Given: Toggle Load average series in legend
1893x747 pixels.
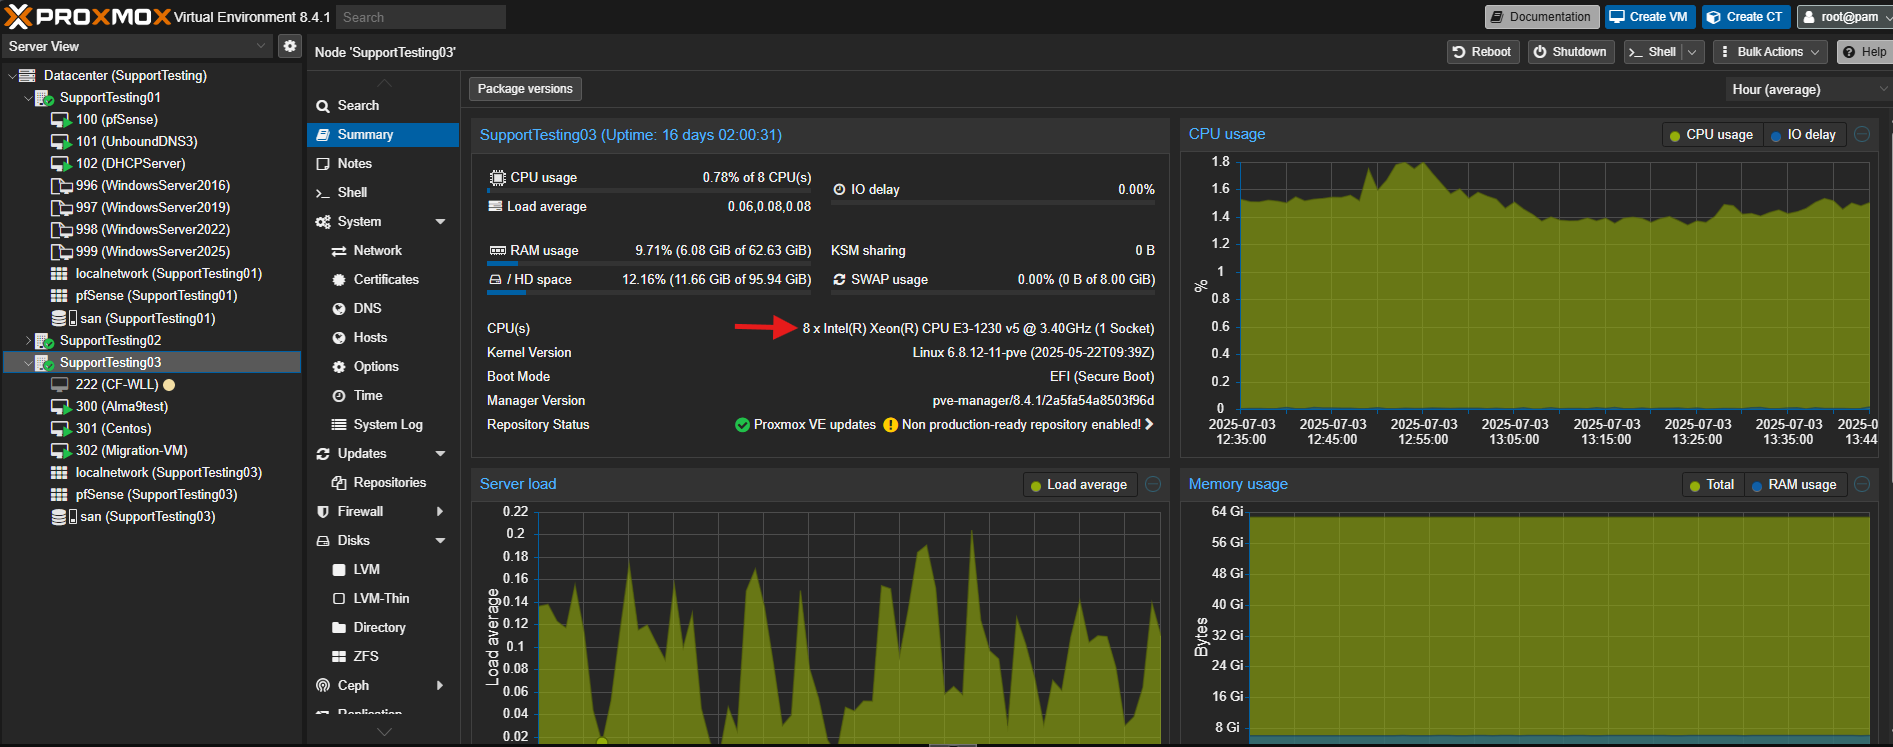Looking at the screenshot, I should (1078, 485).
